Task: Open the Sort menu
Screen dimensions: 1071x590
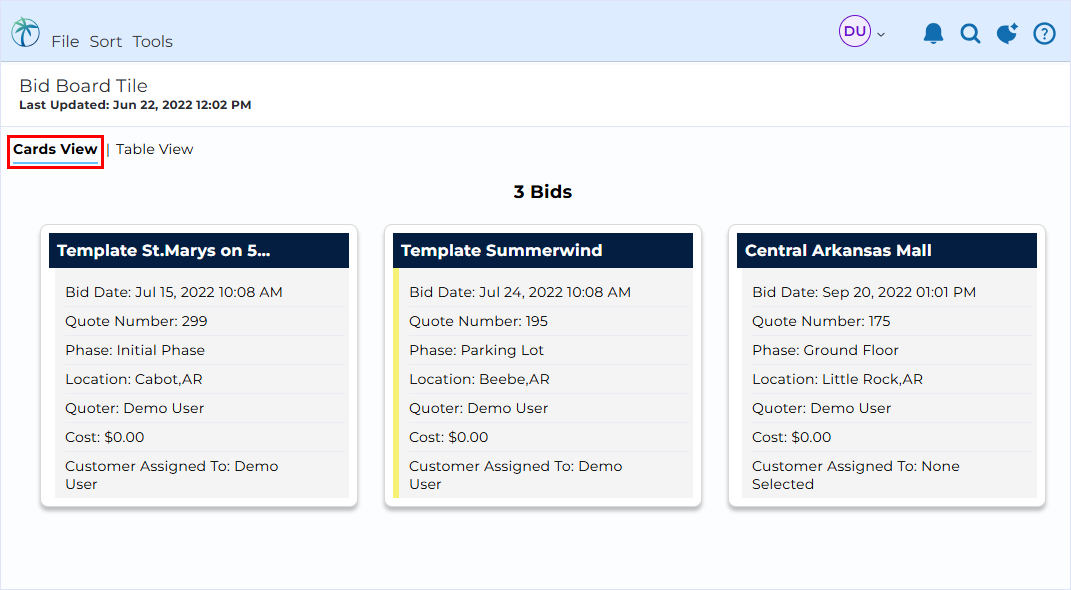Action: [106, 42]
